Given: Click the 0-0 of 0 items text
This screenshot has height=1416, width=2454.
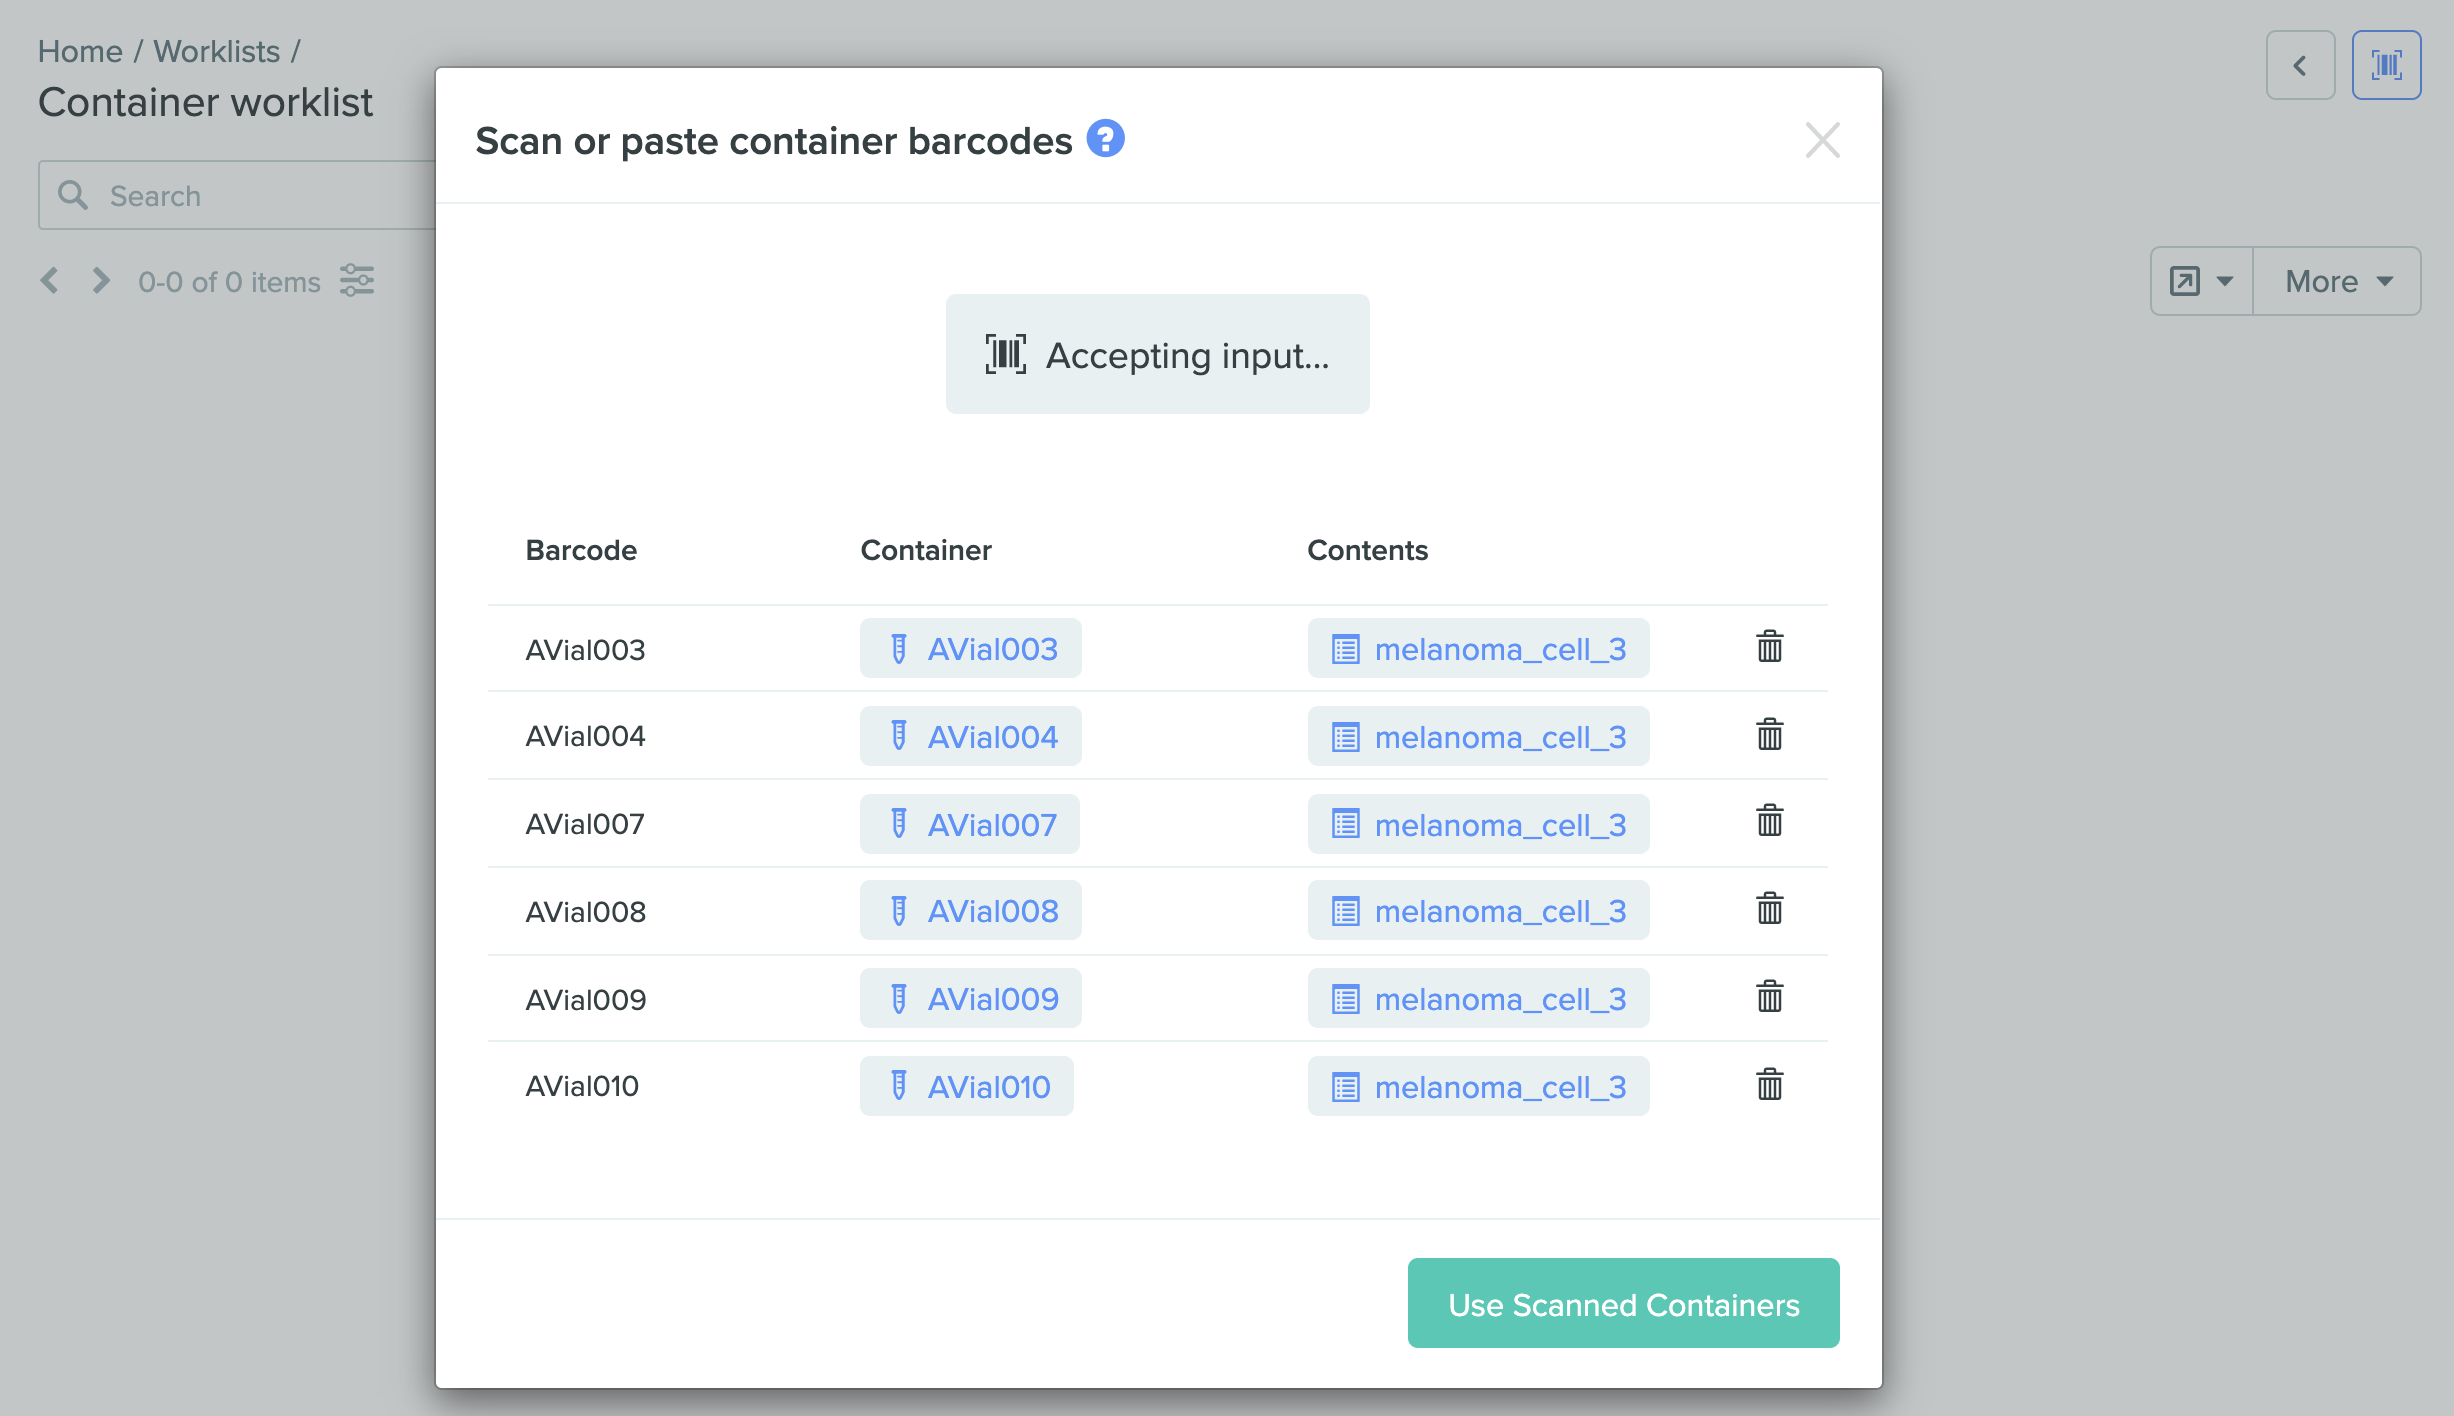Looking at the screenshot, I should (x=229, y=282).
